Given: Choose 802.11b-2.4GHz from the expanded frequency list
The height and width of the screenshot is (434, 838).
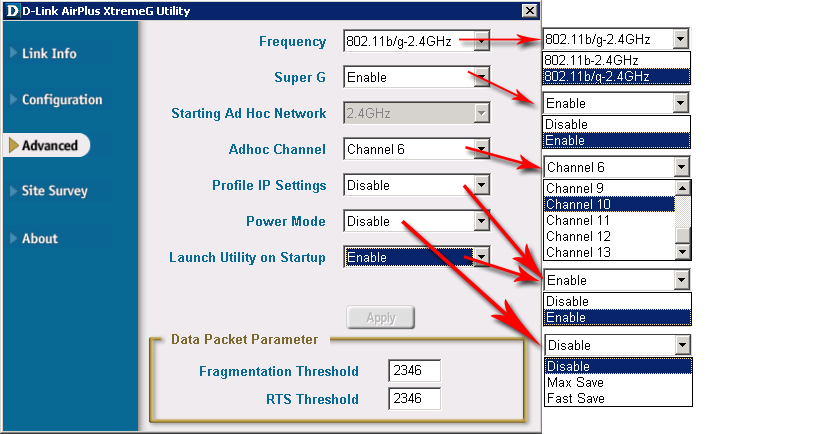Looking at the screenshot, I should tap(616, 60).
